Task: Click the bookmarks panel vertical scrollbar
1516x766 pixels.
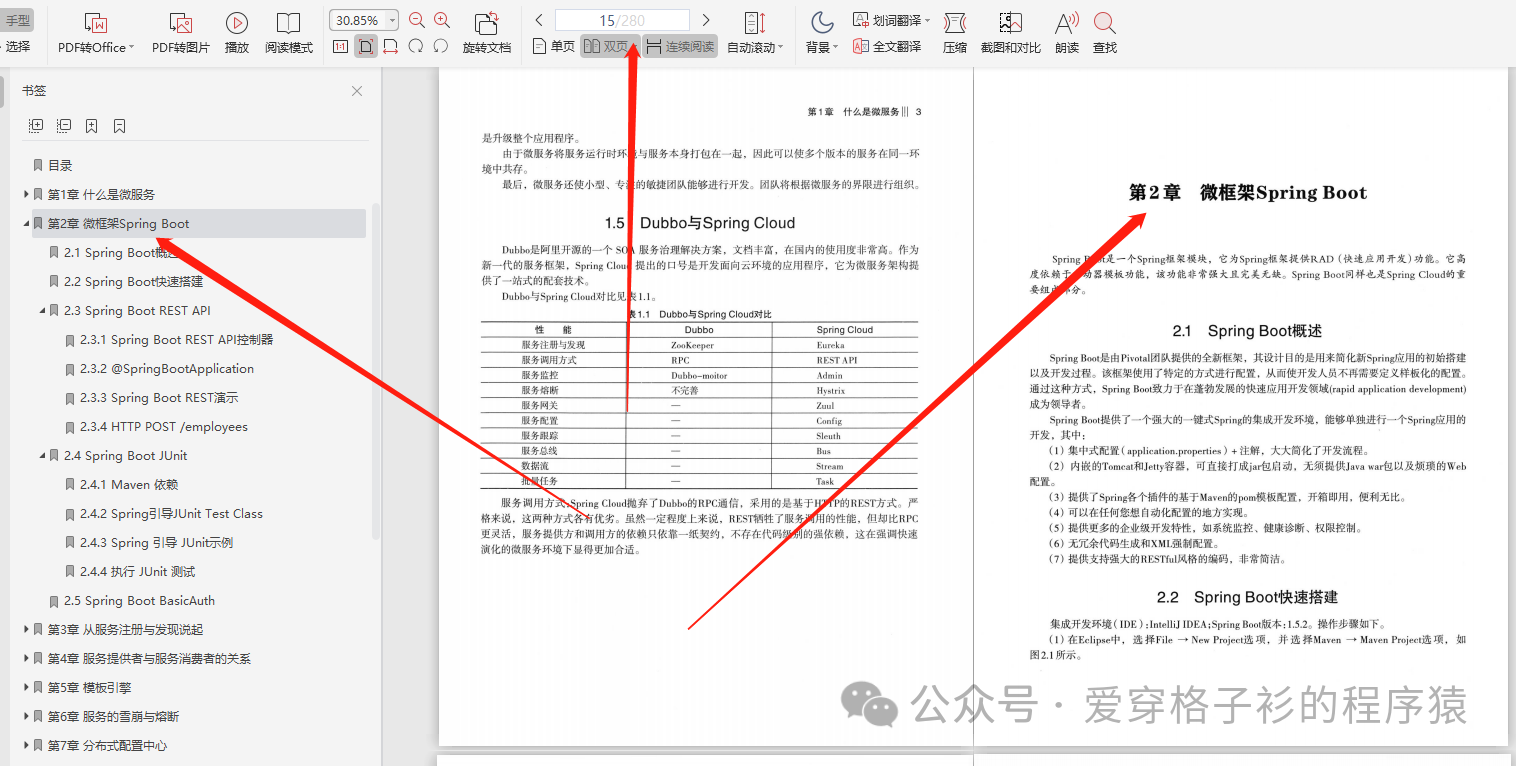Action: pos(376,370)
